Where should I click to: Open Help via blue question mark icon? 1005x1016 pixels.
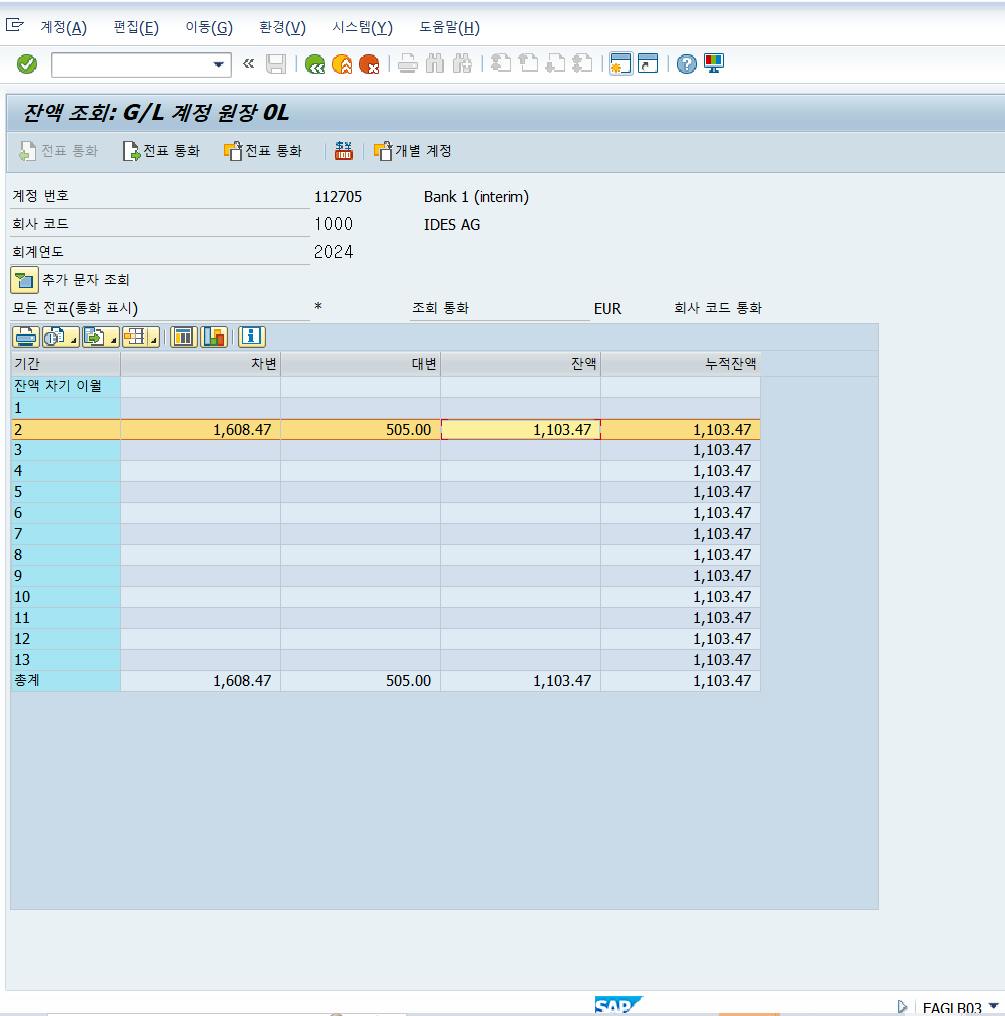click(687, 64)
